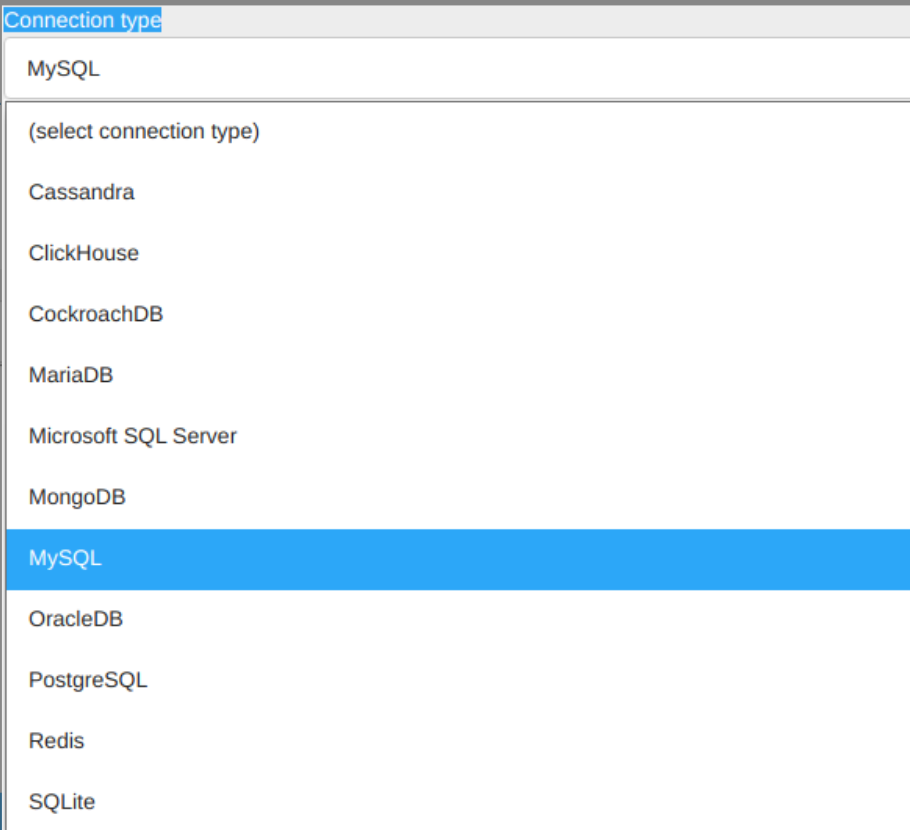
Task: Select the highlighted MySQL option
Action: click(458, 559)
